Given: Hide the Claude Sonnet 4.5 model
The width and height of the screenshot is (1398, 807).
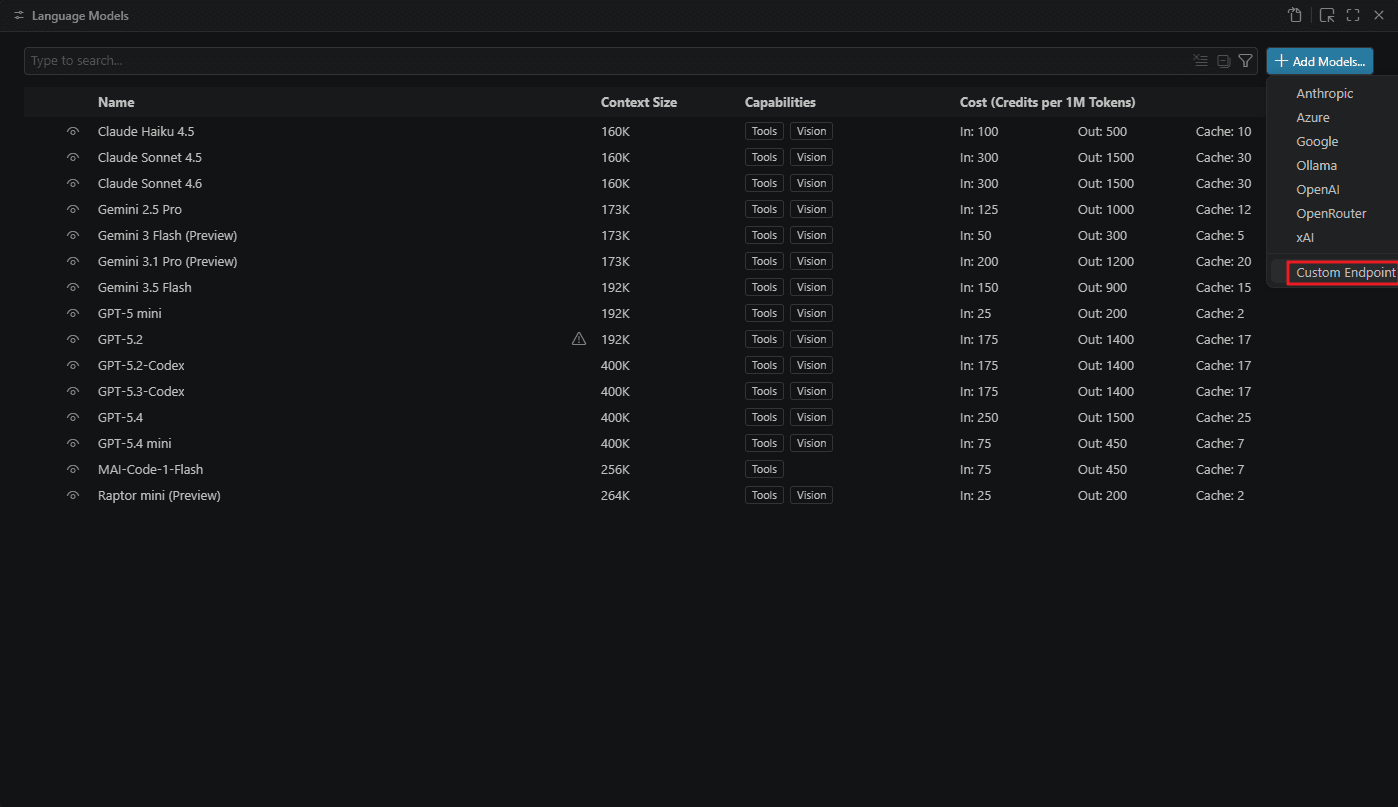Looking at the screenshot, I should [x=73, y=157].
